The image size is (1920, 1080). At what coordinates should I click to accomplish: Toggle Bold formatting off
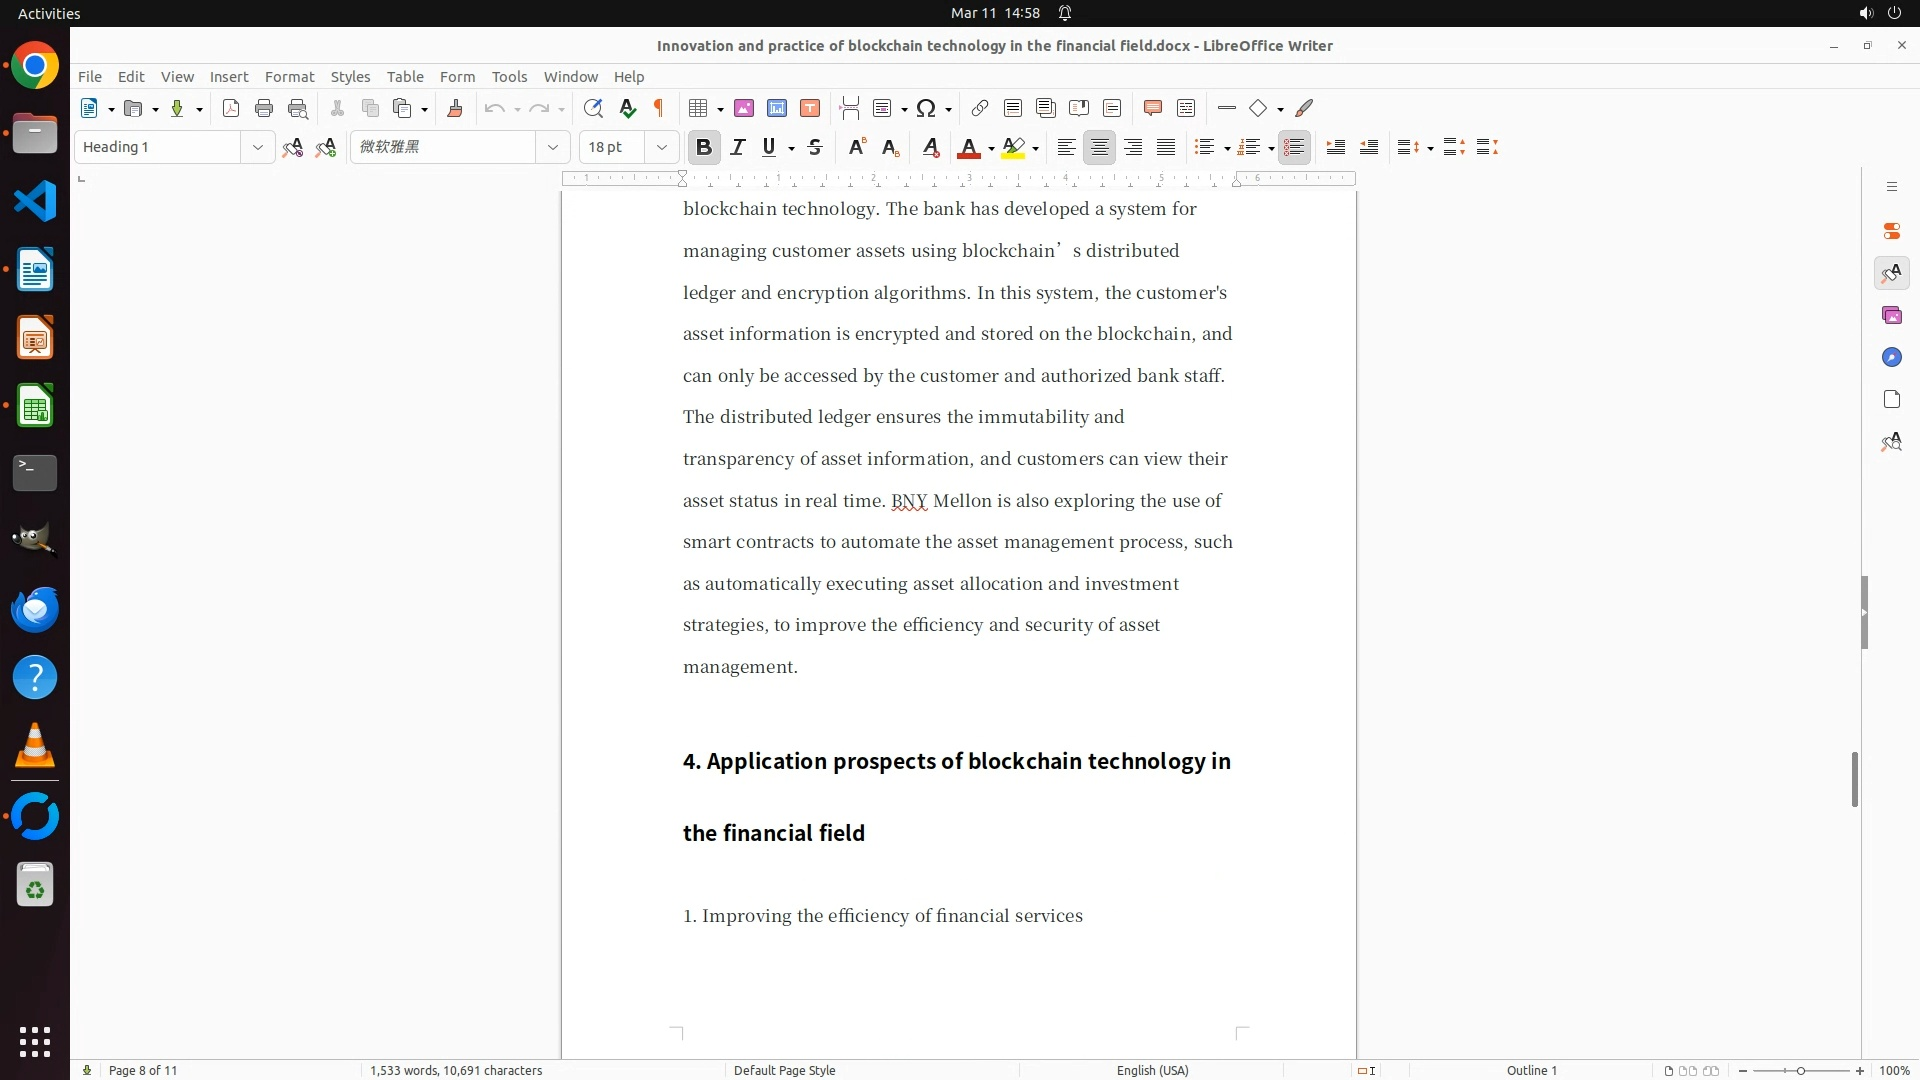point(704,147)
